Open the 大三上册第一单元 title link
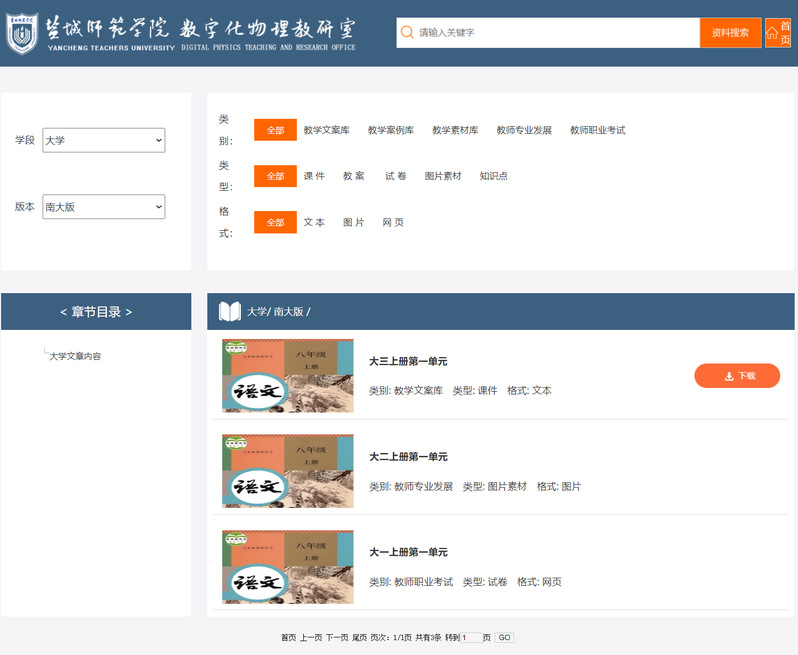The image size is (798, 655). [408, 361]
